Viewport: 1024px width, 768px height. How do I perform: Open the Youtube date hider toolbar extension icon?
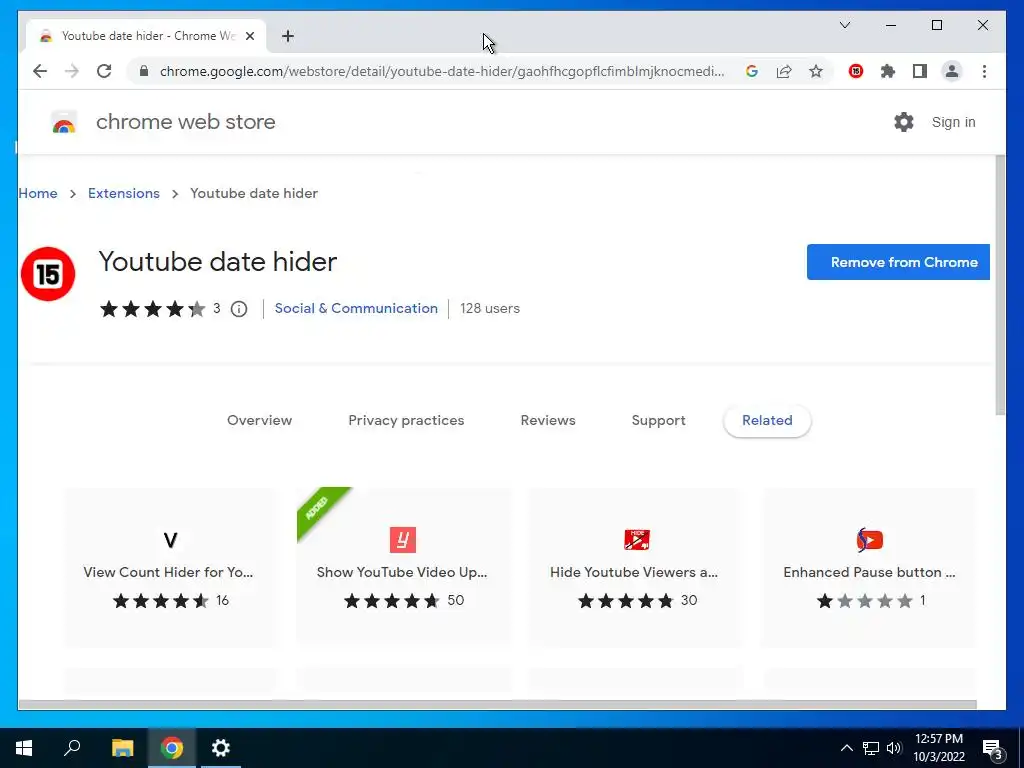856,71
